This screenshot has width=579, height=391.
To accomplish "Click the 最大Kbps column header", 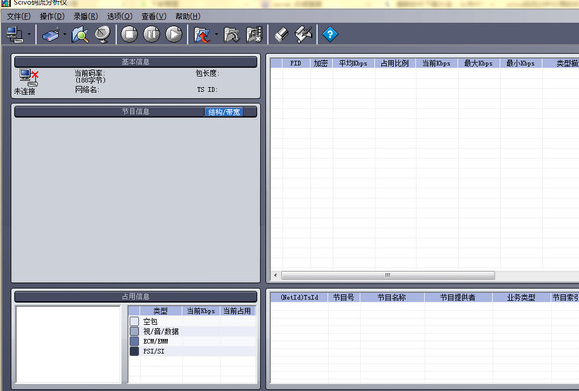I will [479, 63].
